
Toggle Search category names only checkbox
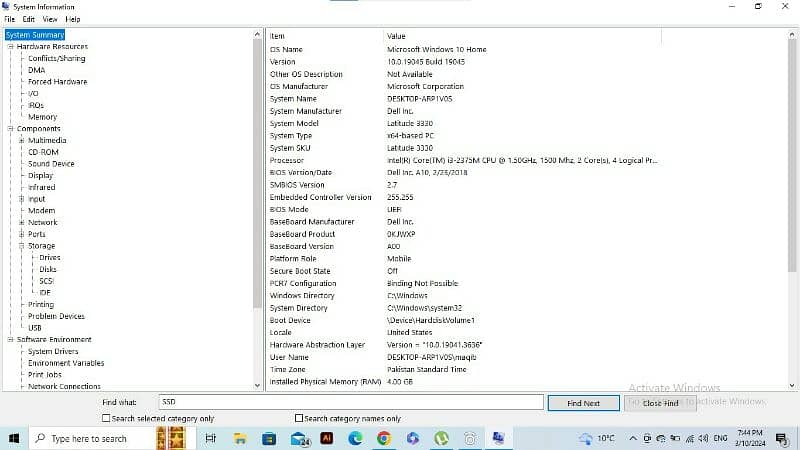pos(299,418)
